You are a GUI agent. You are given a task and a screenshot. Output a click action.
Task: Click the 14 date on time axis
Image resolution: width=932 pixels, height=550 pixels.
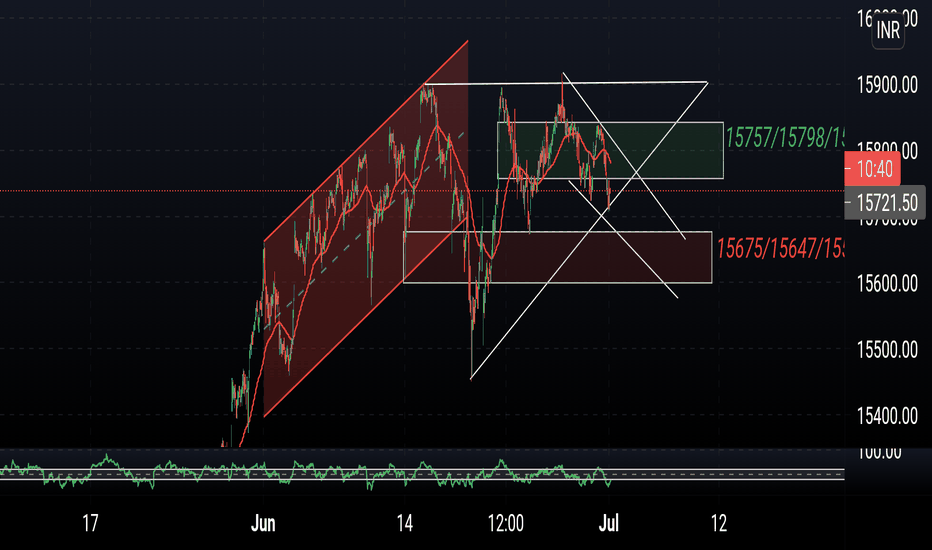[x=404, y=523]
